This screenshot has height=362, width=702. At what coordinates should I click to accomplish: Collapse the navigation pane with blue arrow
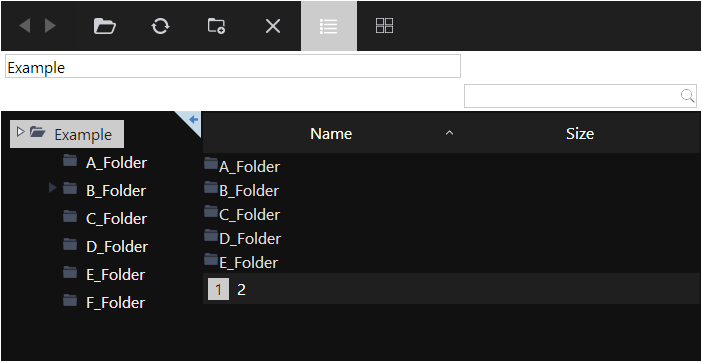(193, 119)
